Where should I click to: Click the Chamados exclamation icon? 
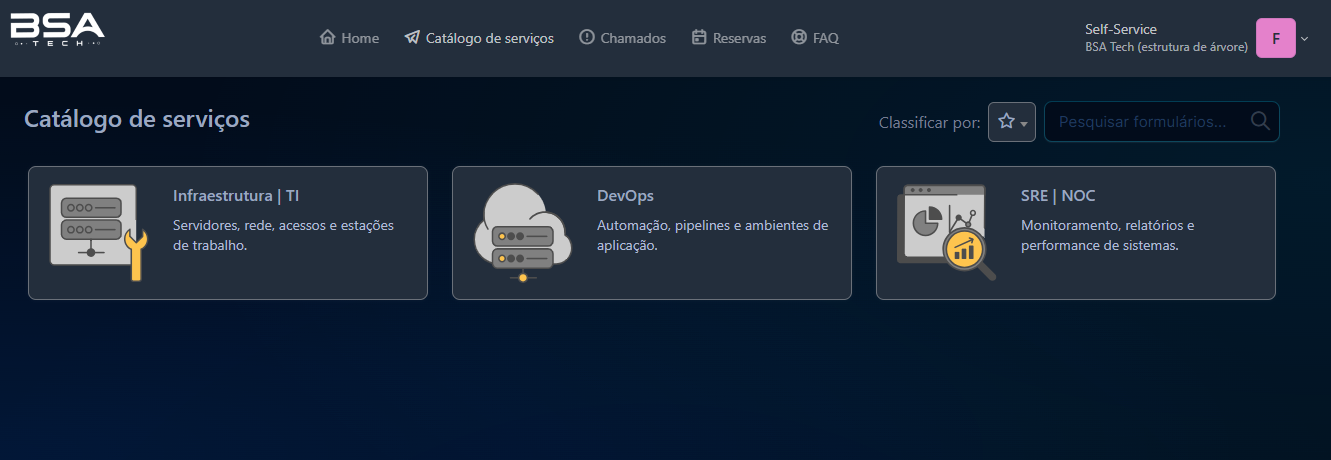pyautogui.click(x=587, y=38)
